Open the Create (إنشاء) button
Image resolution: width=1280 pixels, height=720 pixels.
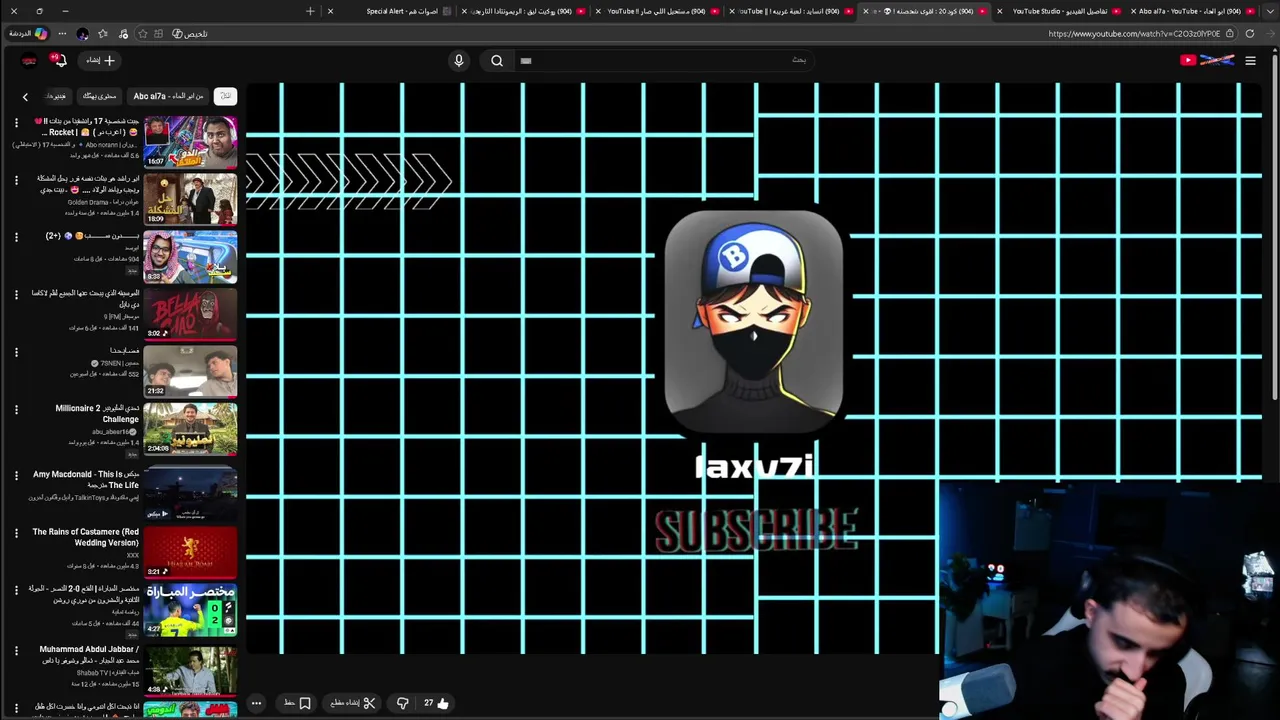tap(100, 60)
